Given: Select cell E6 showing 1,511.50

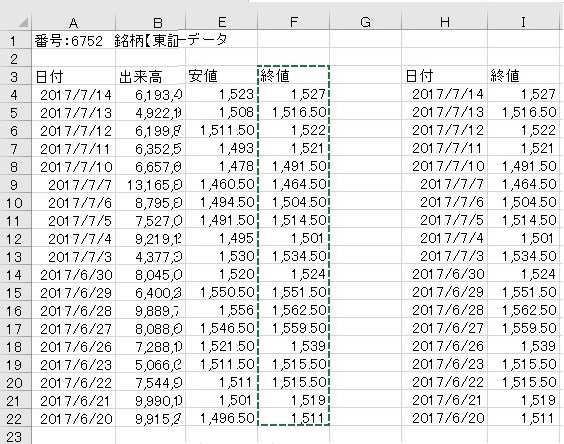Looking at the screenshot, I should click(222, 130).
